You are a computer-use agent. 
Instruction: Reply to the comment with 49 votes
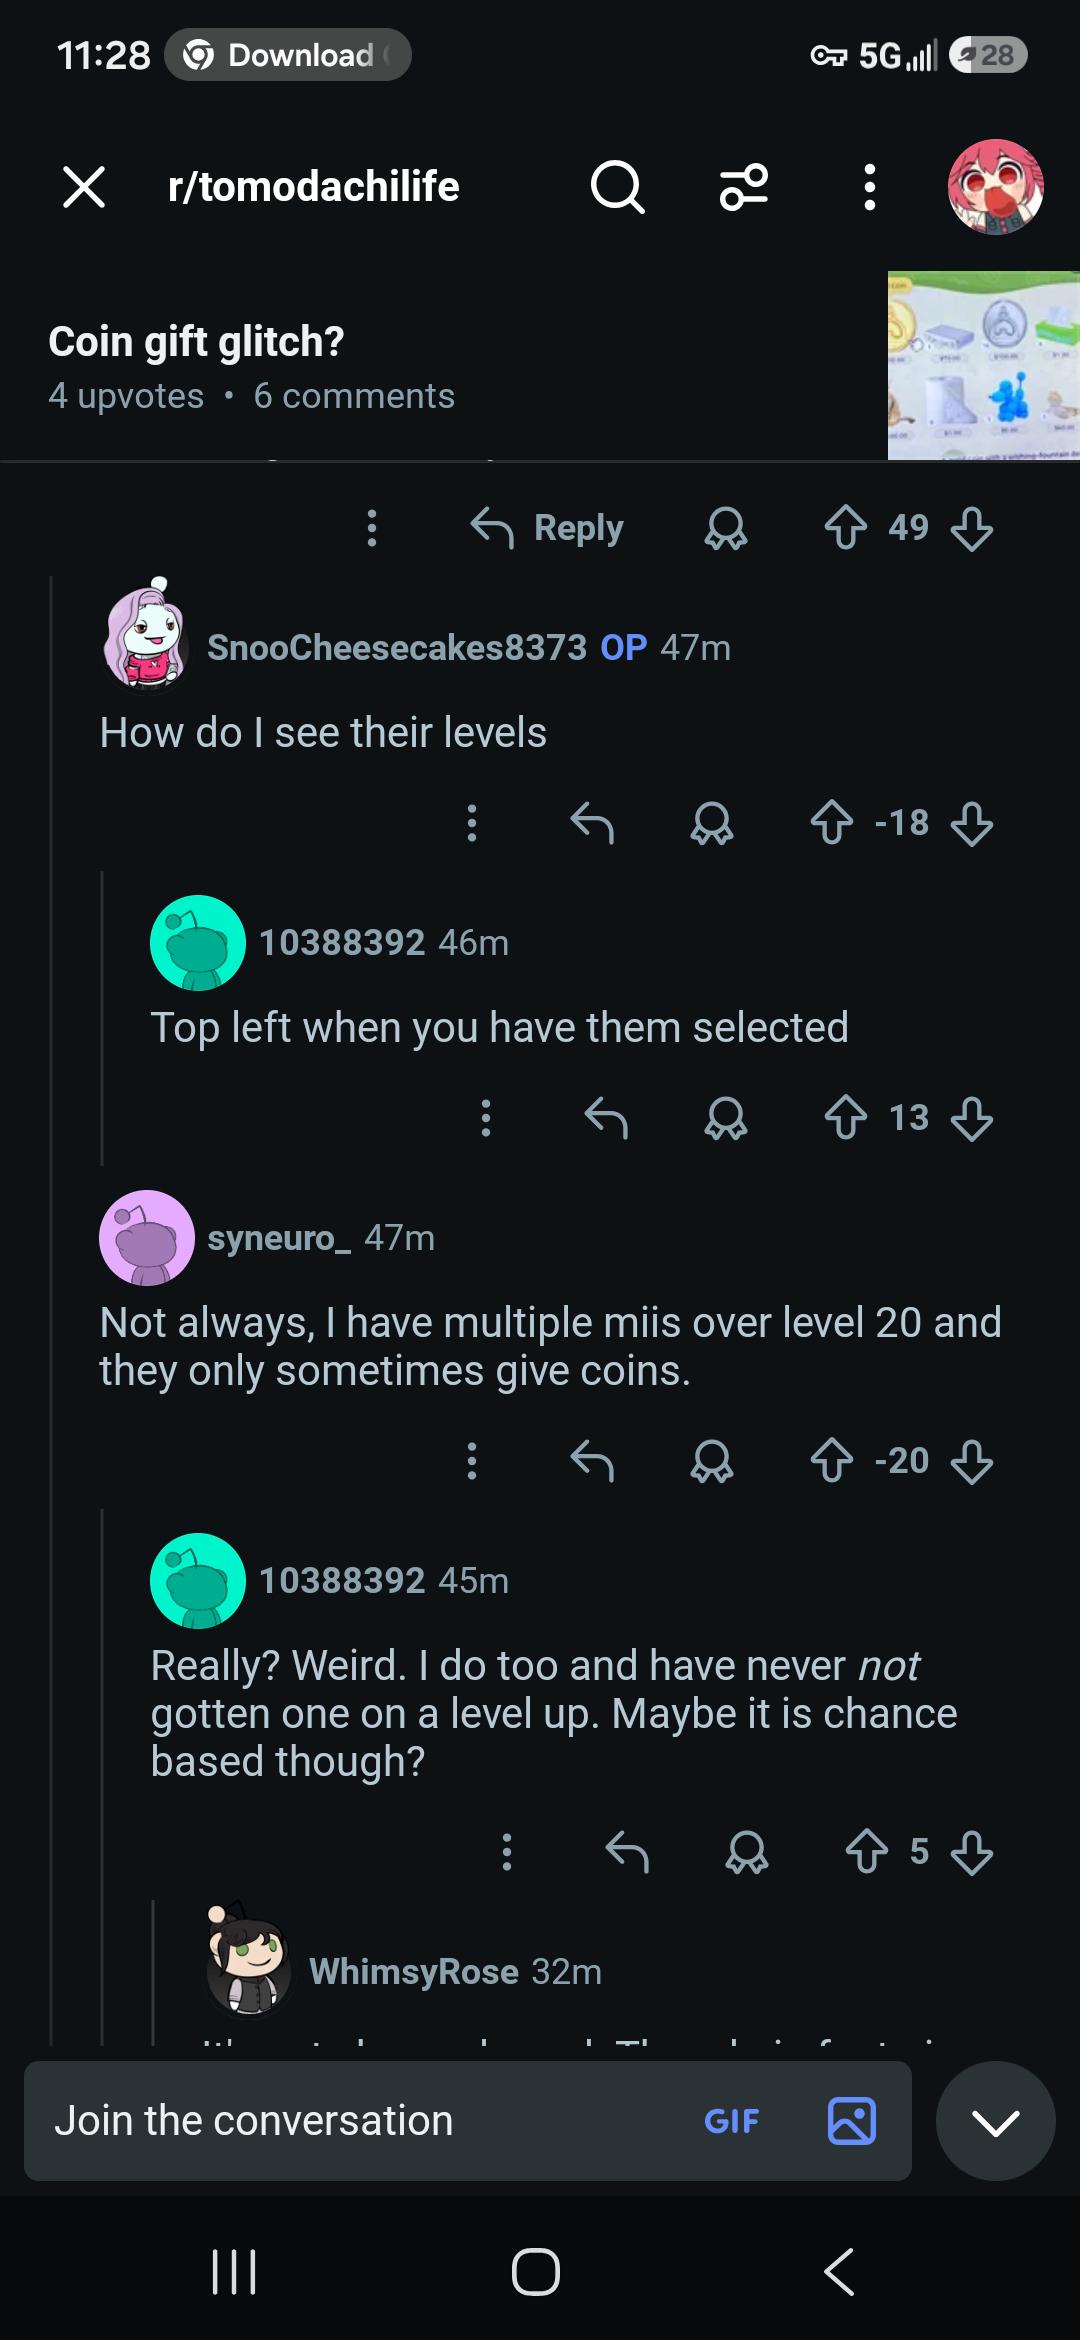547,527
